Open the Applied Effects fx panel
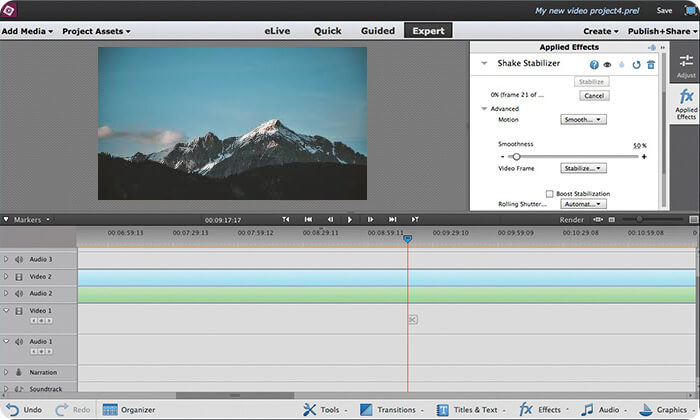The image size is (700, 420). (x=686, y=104)
